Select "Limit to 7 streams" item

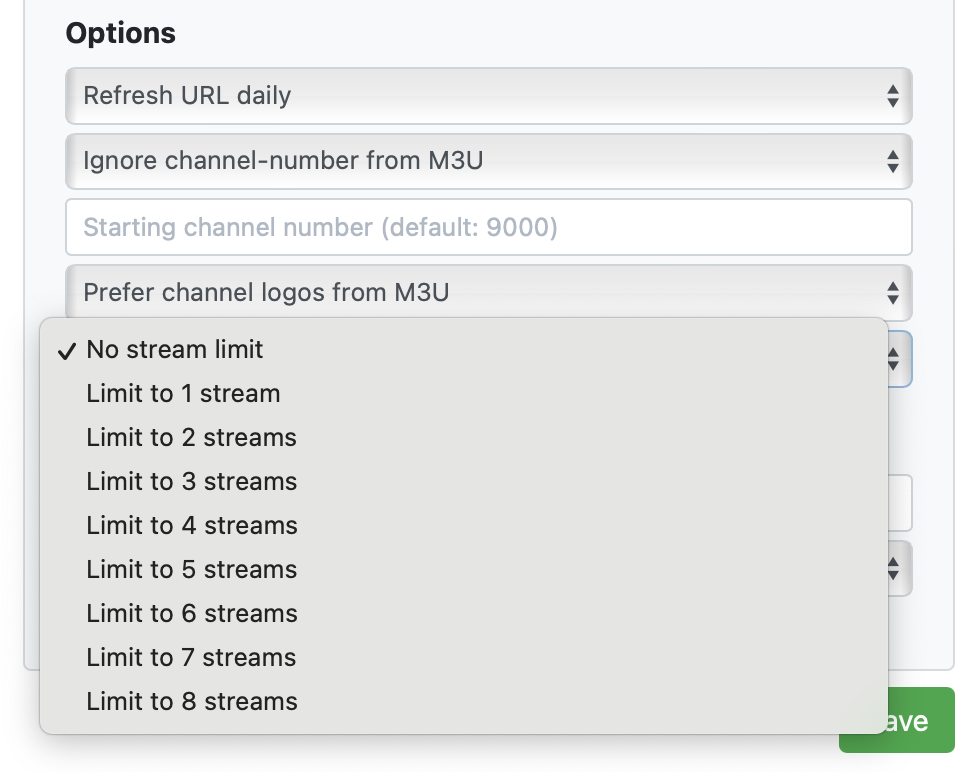click(x=191, y=658)
